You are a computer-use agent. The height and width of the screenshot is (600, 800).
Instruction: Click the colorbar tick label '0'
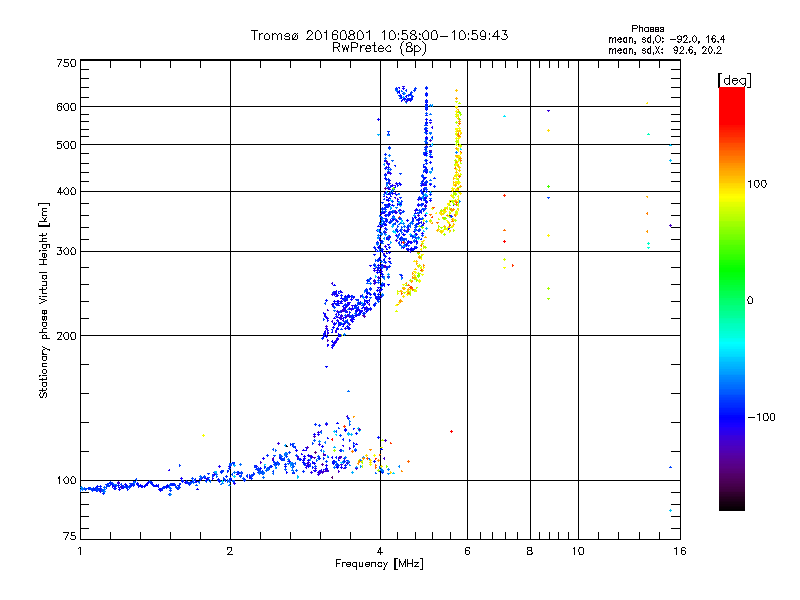tap(750, 300)
